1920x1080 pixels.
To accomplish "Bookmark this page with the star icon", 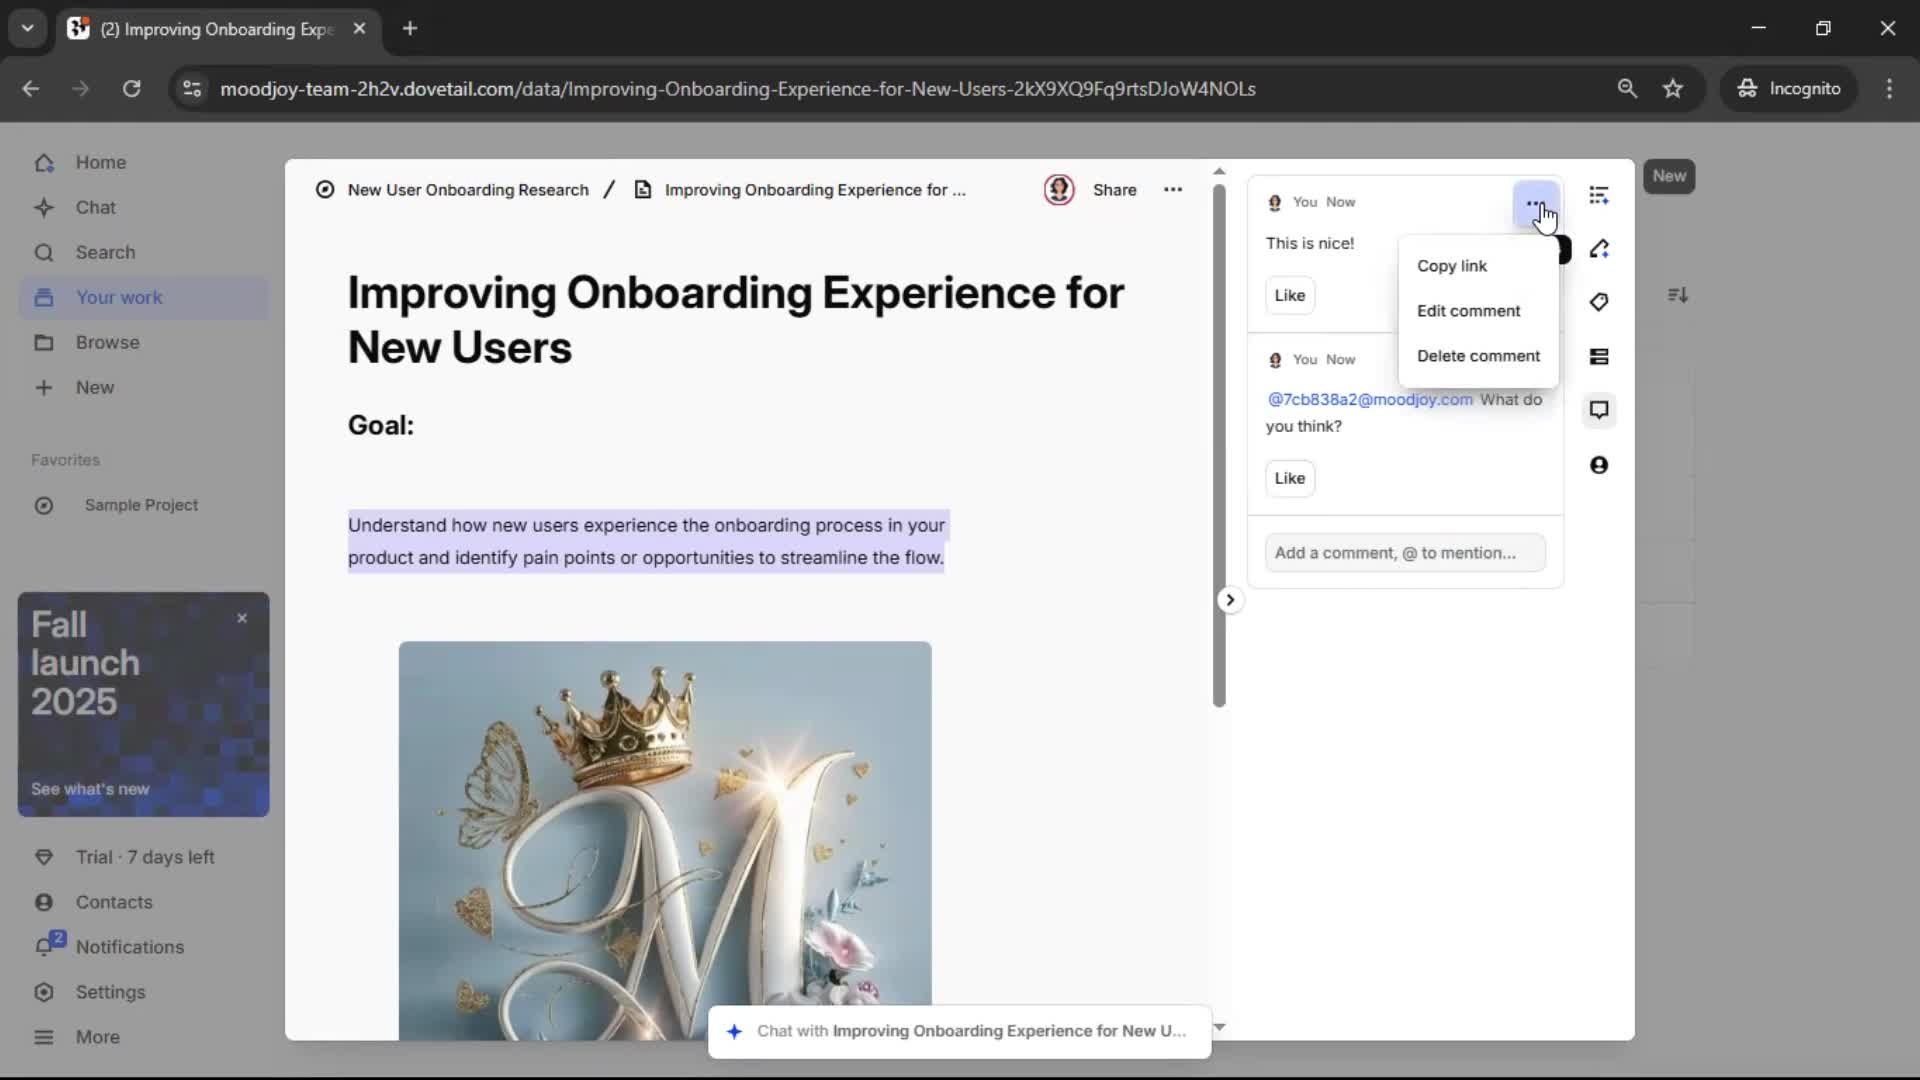I will pos(1673,89).
